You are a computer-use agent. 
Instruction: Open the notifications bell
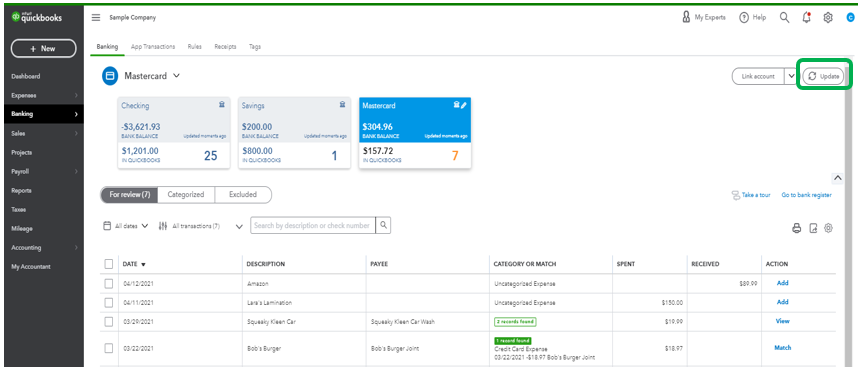click(x=807, y=18)
